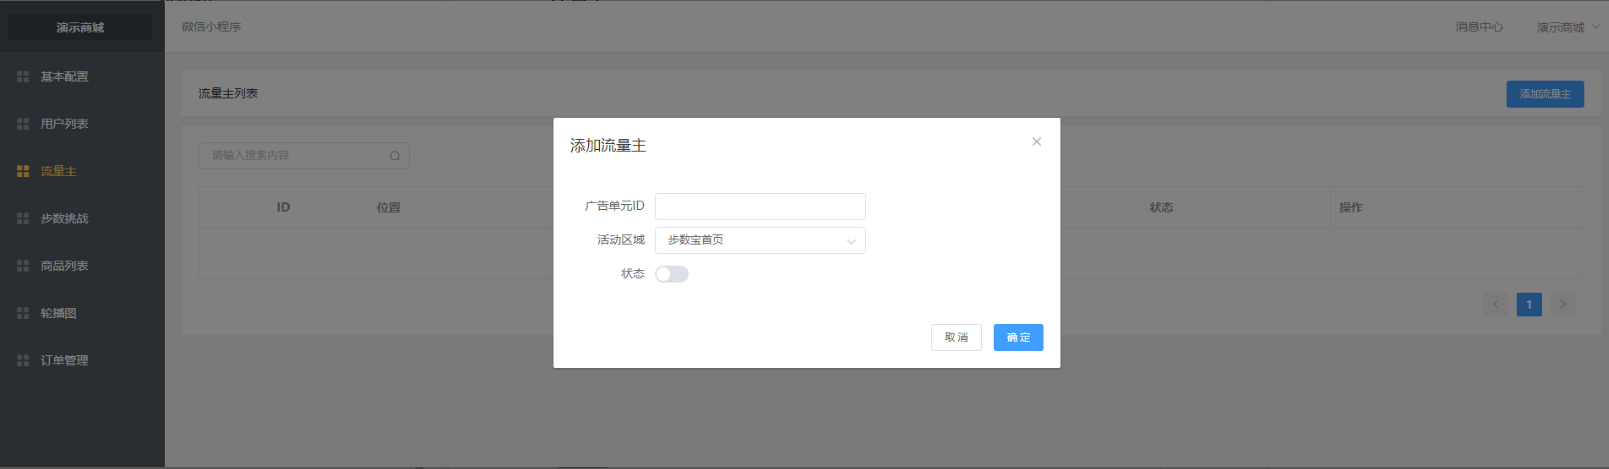Click the grid icon beside 订单管理
Screen dimensions: 1609x469
23,360
